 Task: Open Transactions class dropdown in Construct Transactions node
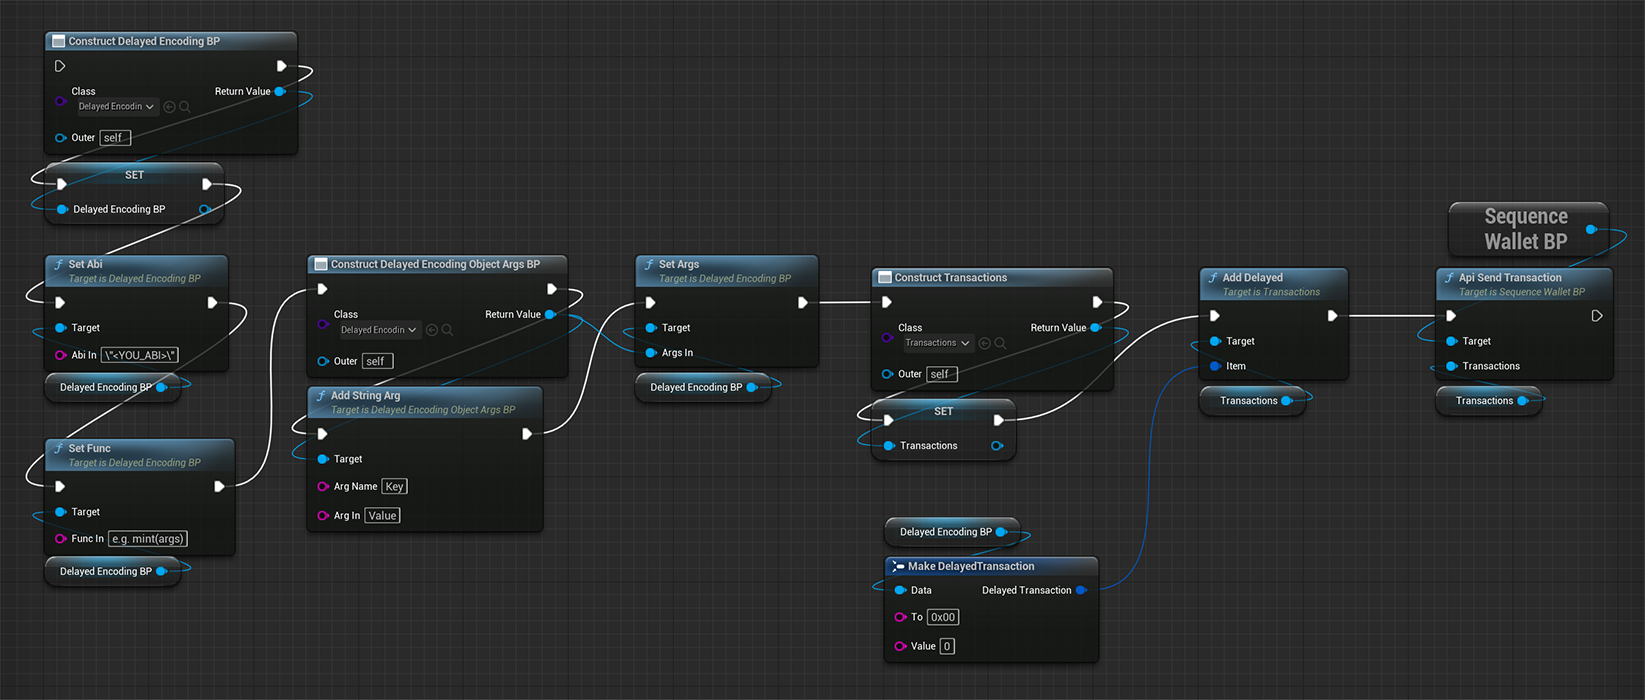click(x=937, y=343)
